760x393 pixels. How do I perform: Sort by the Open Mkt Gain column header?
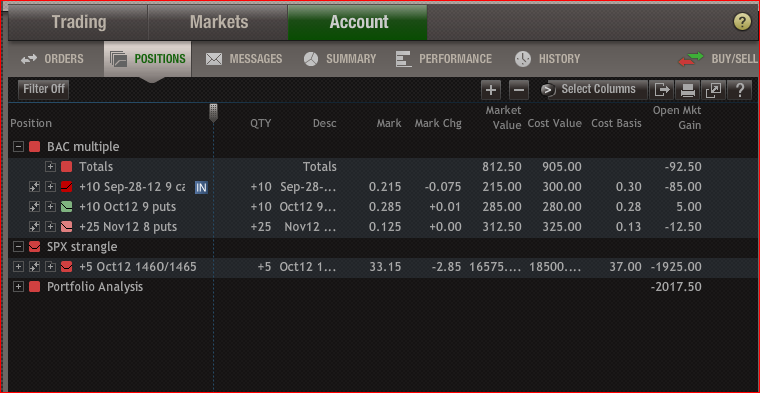click(x=677, y=118)
